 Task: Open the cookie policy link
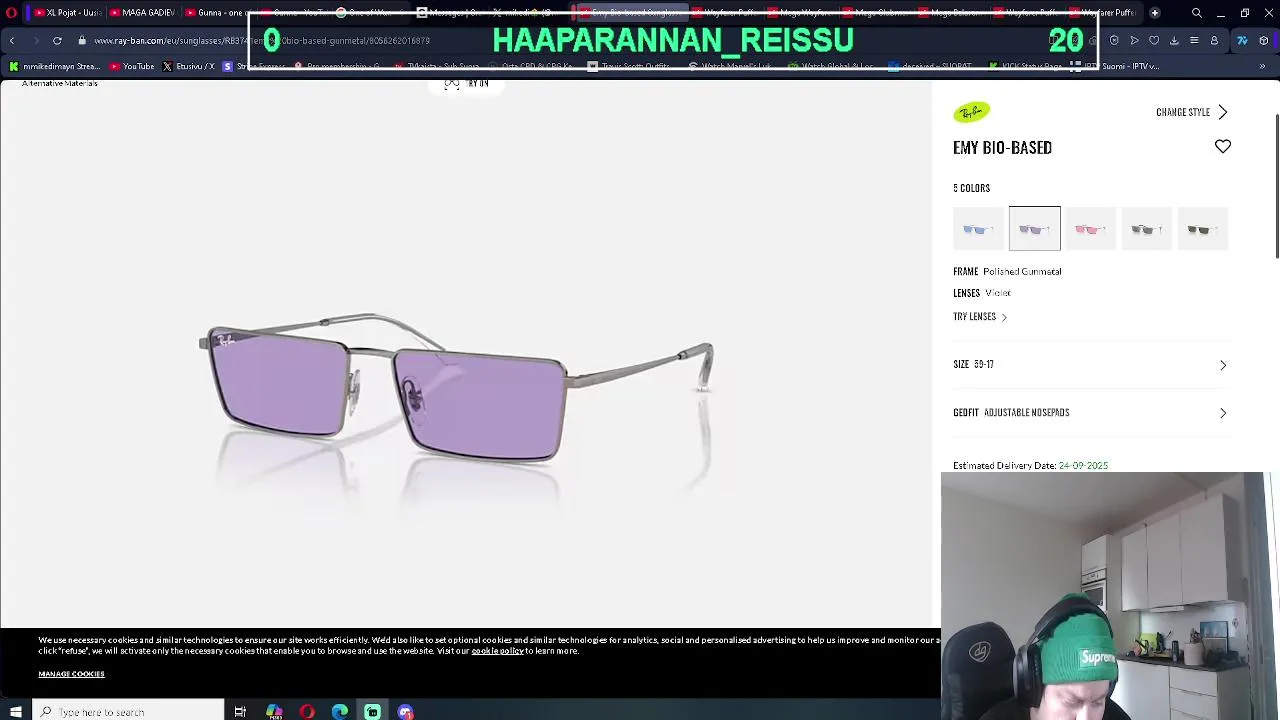point(497,651)
